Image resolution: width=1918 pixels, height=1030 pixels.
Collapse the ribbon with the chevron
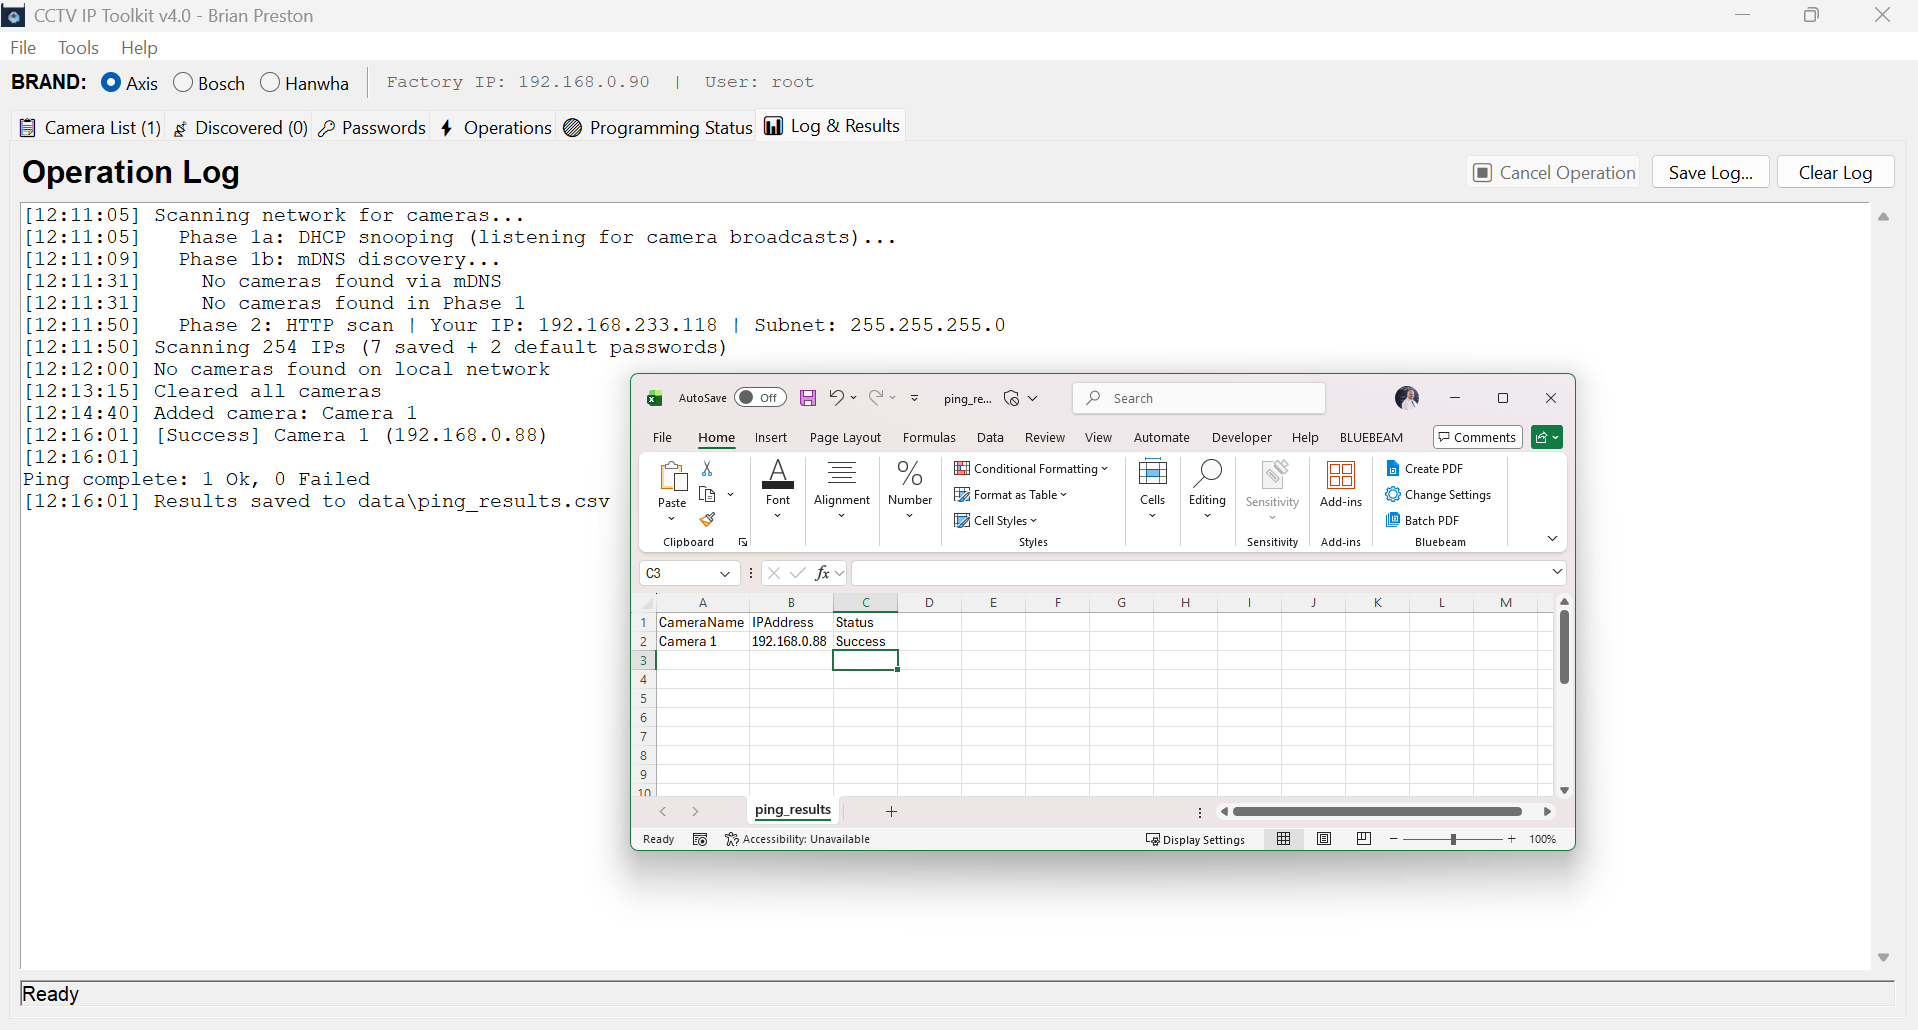point(1552,538)
